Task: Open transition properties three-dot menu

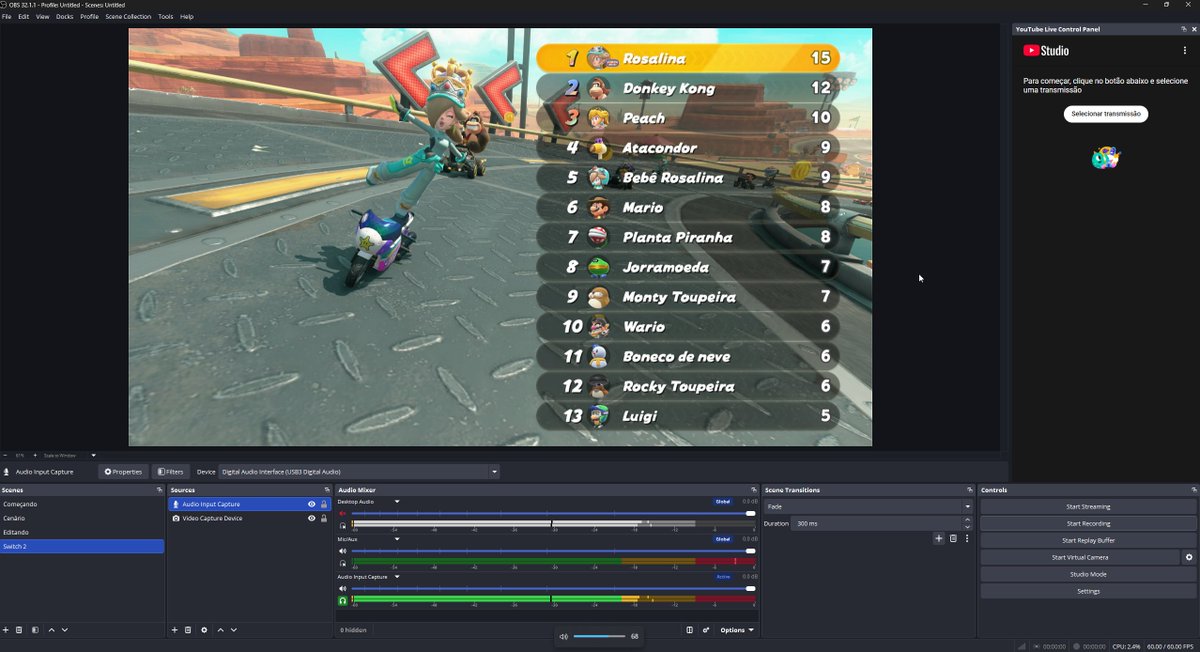Action: tap(967, 539)
